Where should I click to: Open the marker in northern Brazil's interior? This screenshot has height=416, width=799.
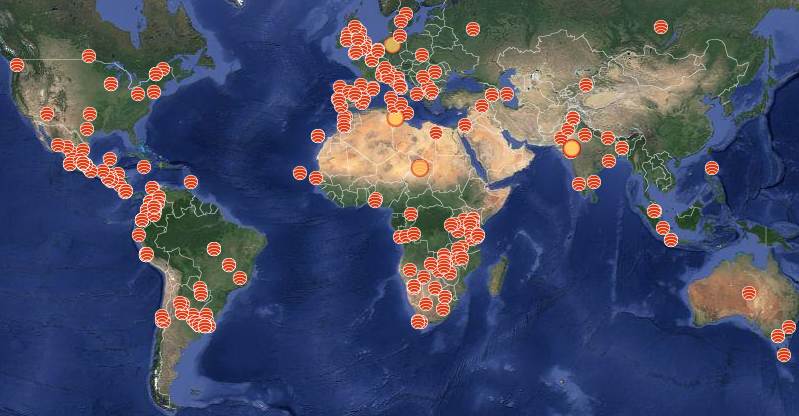214,249
